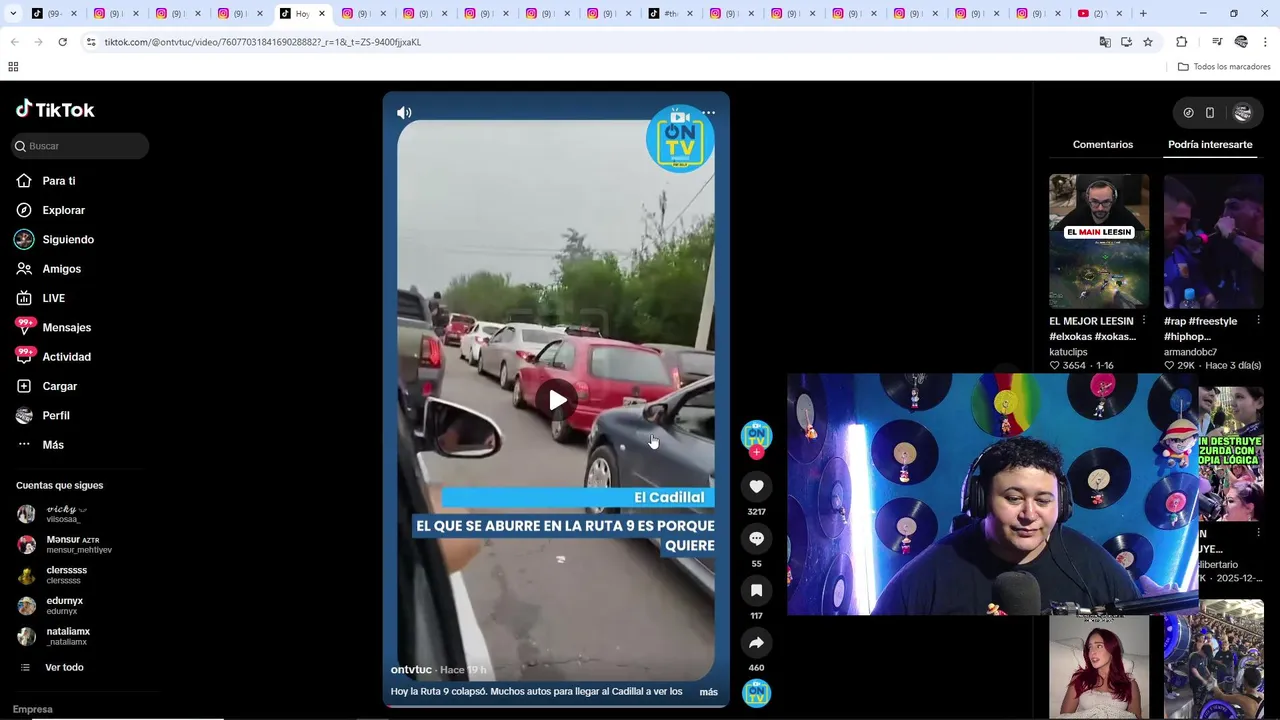Click the translate page icon
Image resolution: width=1280 pixels, height=720 pixels.
[x=1105, y=42]
